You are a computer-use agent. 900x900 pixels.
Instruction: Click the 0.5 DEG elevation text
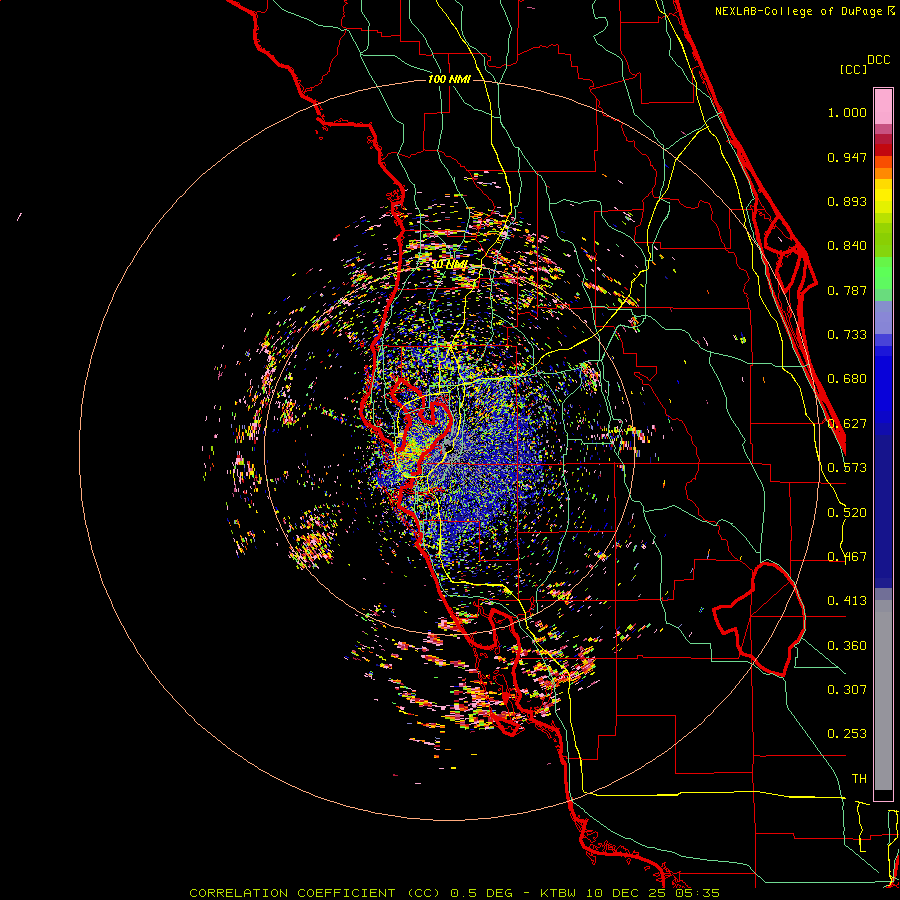(x=482, y=893)
